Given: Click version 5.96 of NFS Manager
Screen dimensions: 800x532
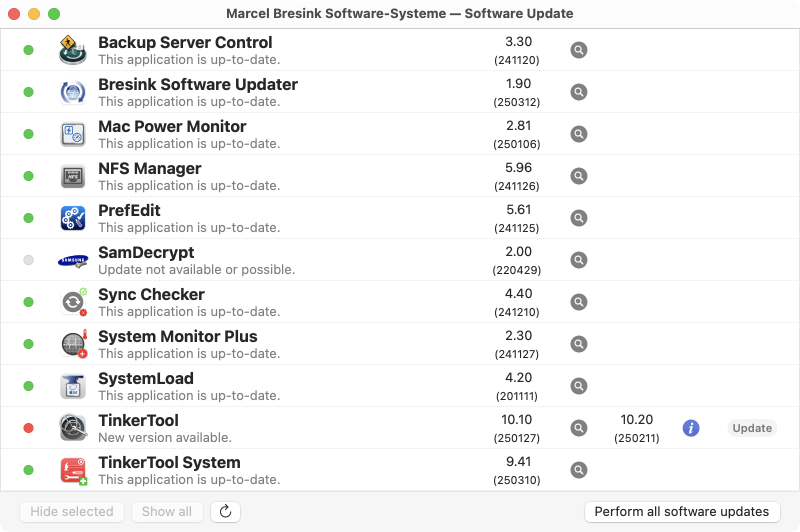Looking at the screenshot, I should point(518,168).
